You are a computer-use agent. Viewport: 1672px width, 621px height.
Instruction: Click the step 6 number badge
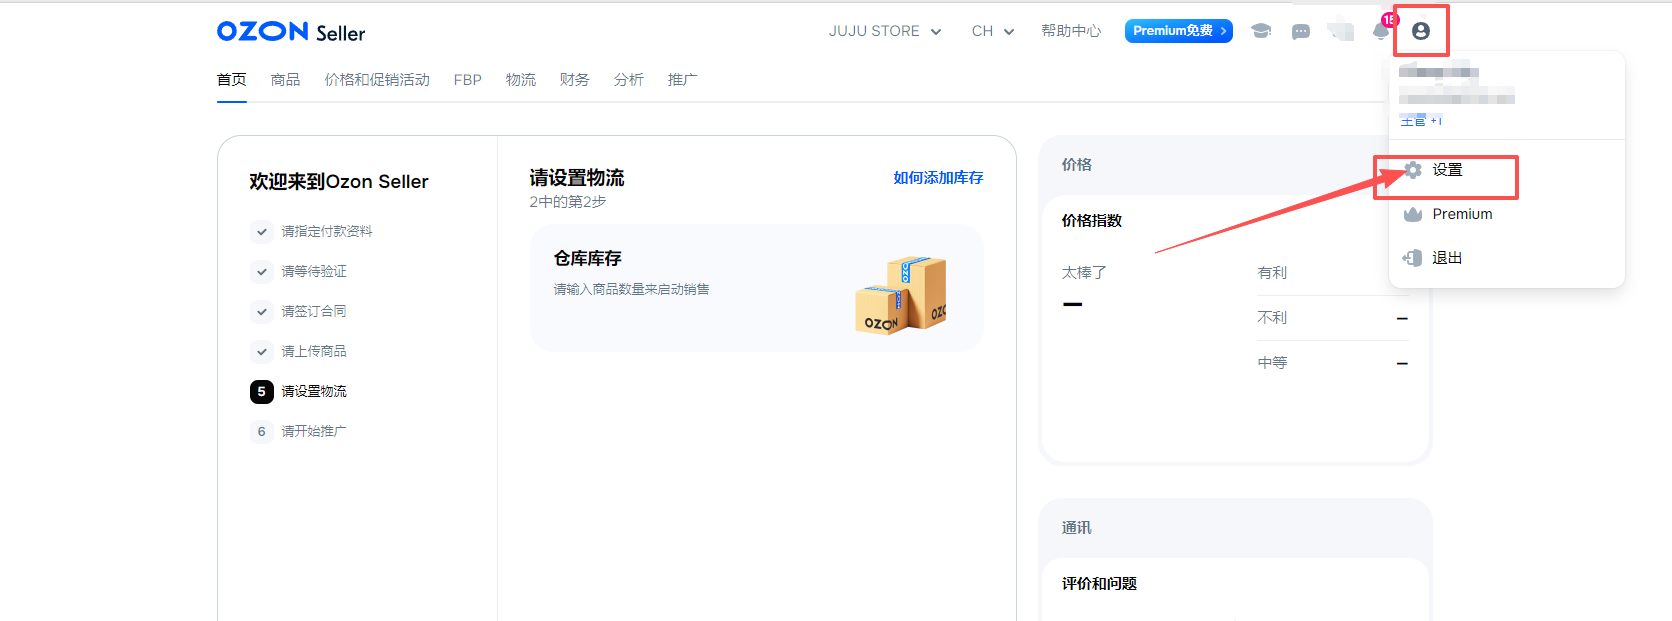261,431
